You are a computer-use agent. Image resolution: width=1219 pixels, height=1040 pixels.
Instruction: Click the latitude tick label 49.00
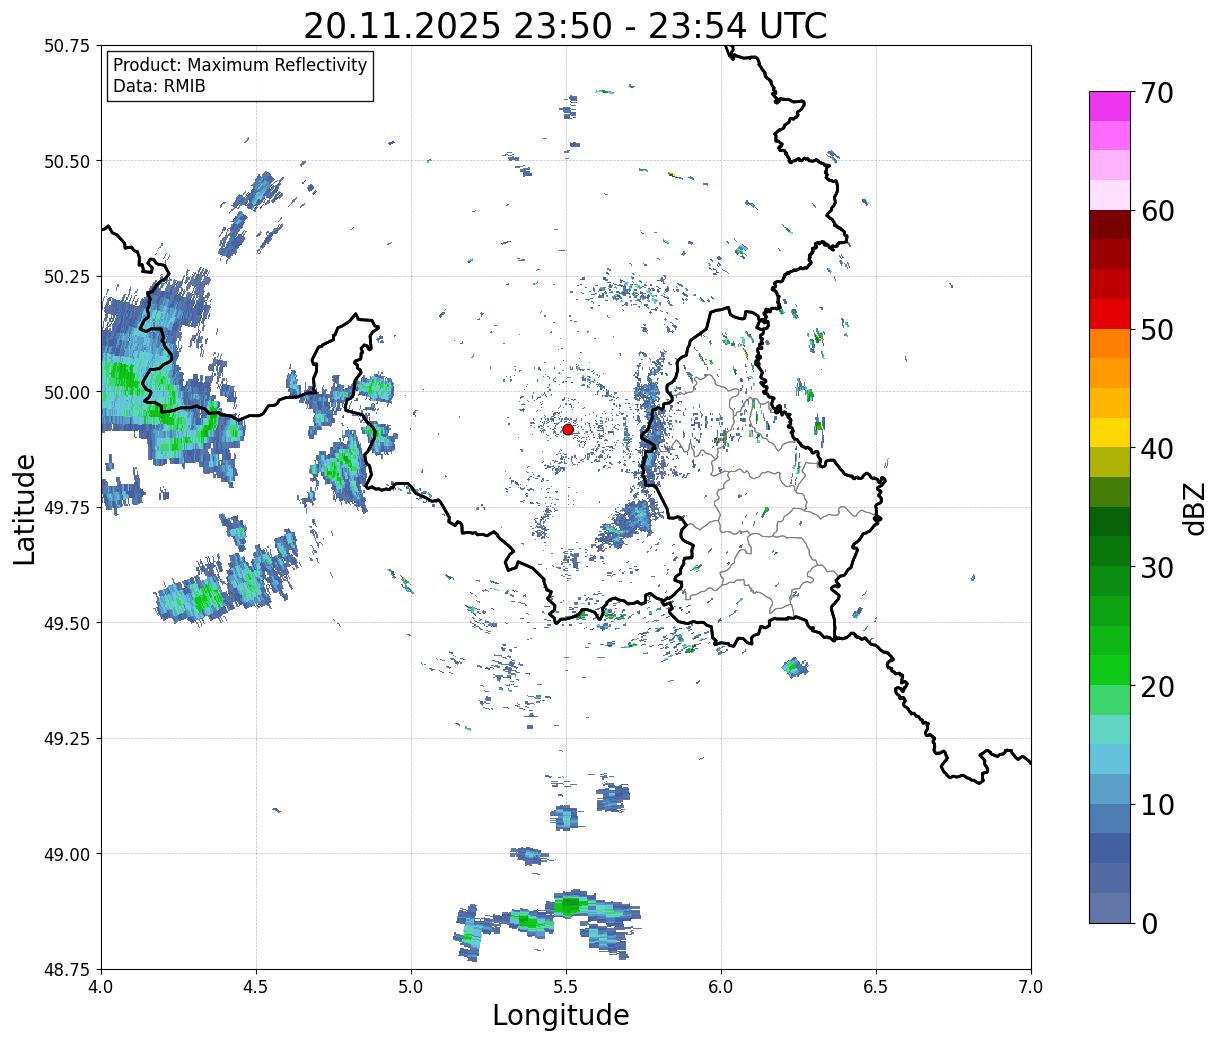tap(67, 854)
